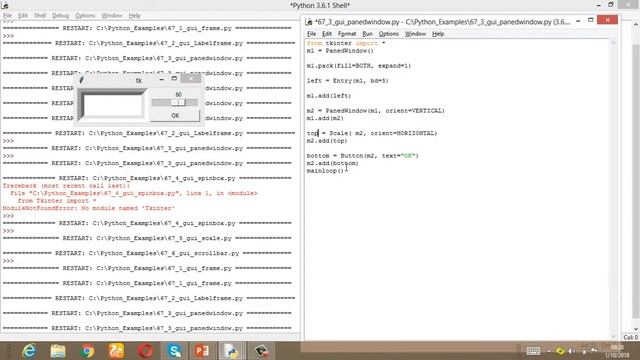Image resolution: width=640 pixels, height=360 pixels.
Task: Open Help menu in Python Shell
Action: (x=134, y=16)
